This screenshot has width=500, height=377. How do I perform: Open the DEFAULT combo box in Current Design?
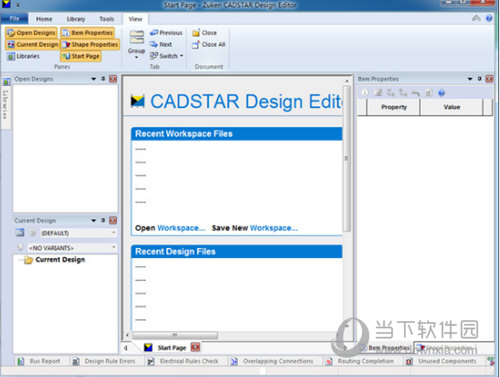[78, 233]
